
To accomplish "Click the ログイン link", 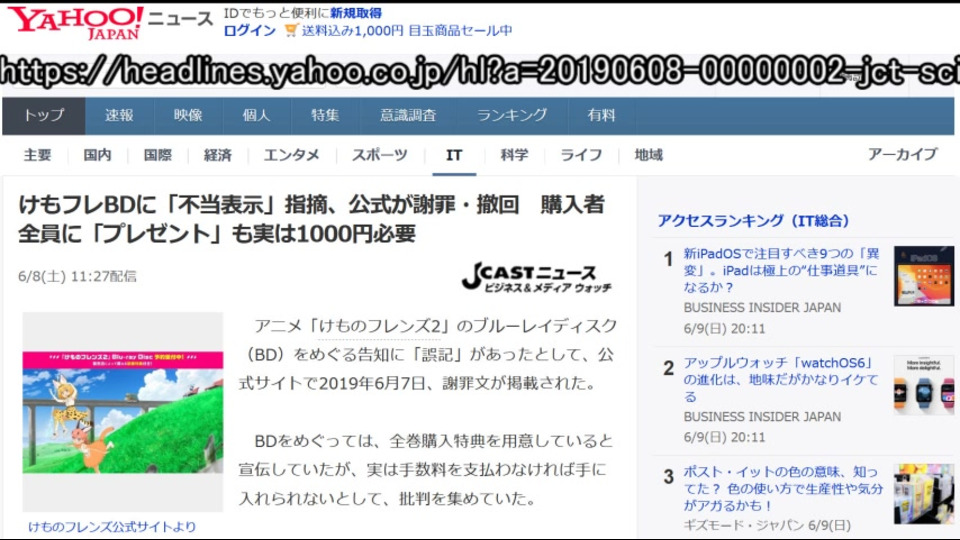I will point(249,31).
